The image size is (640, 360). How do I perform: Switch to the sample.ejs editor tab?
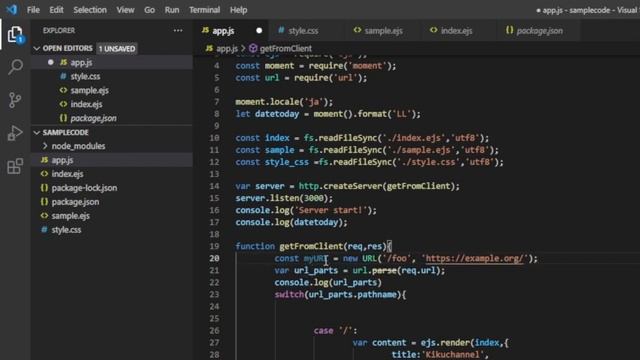(383, 31)
